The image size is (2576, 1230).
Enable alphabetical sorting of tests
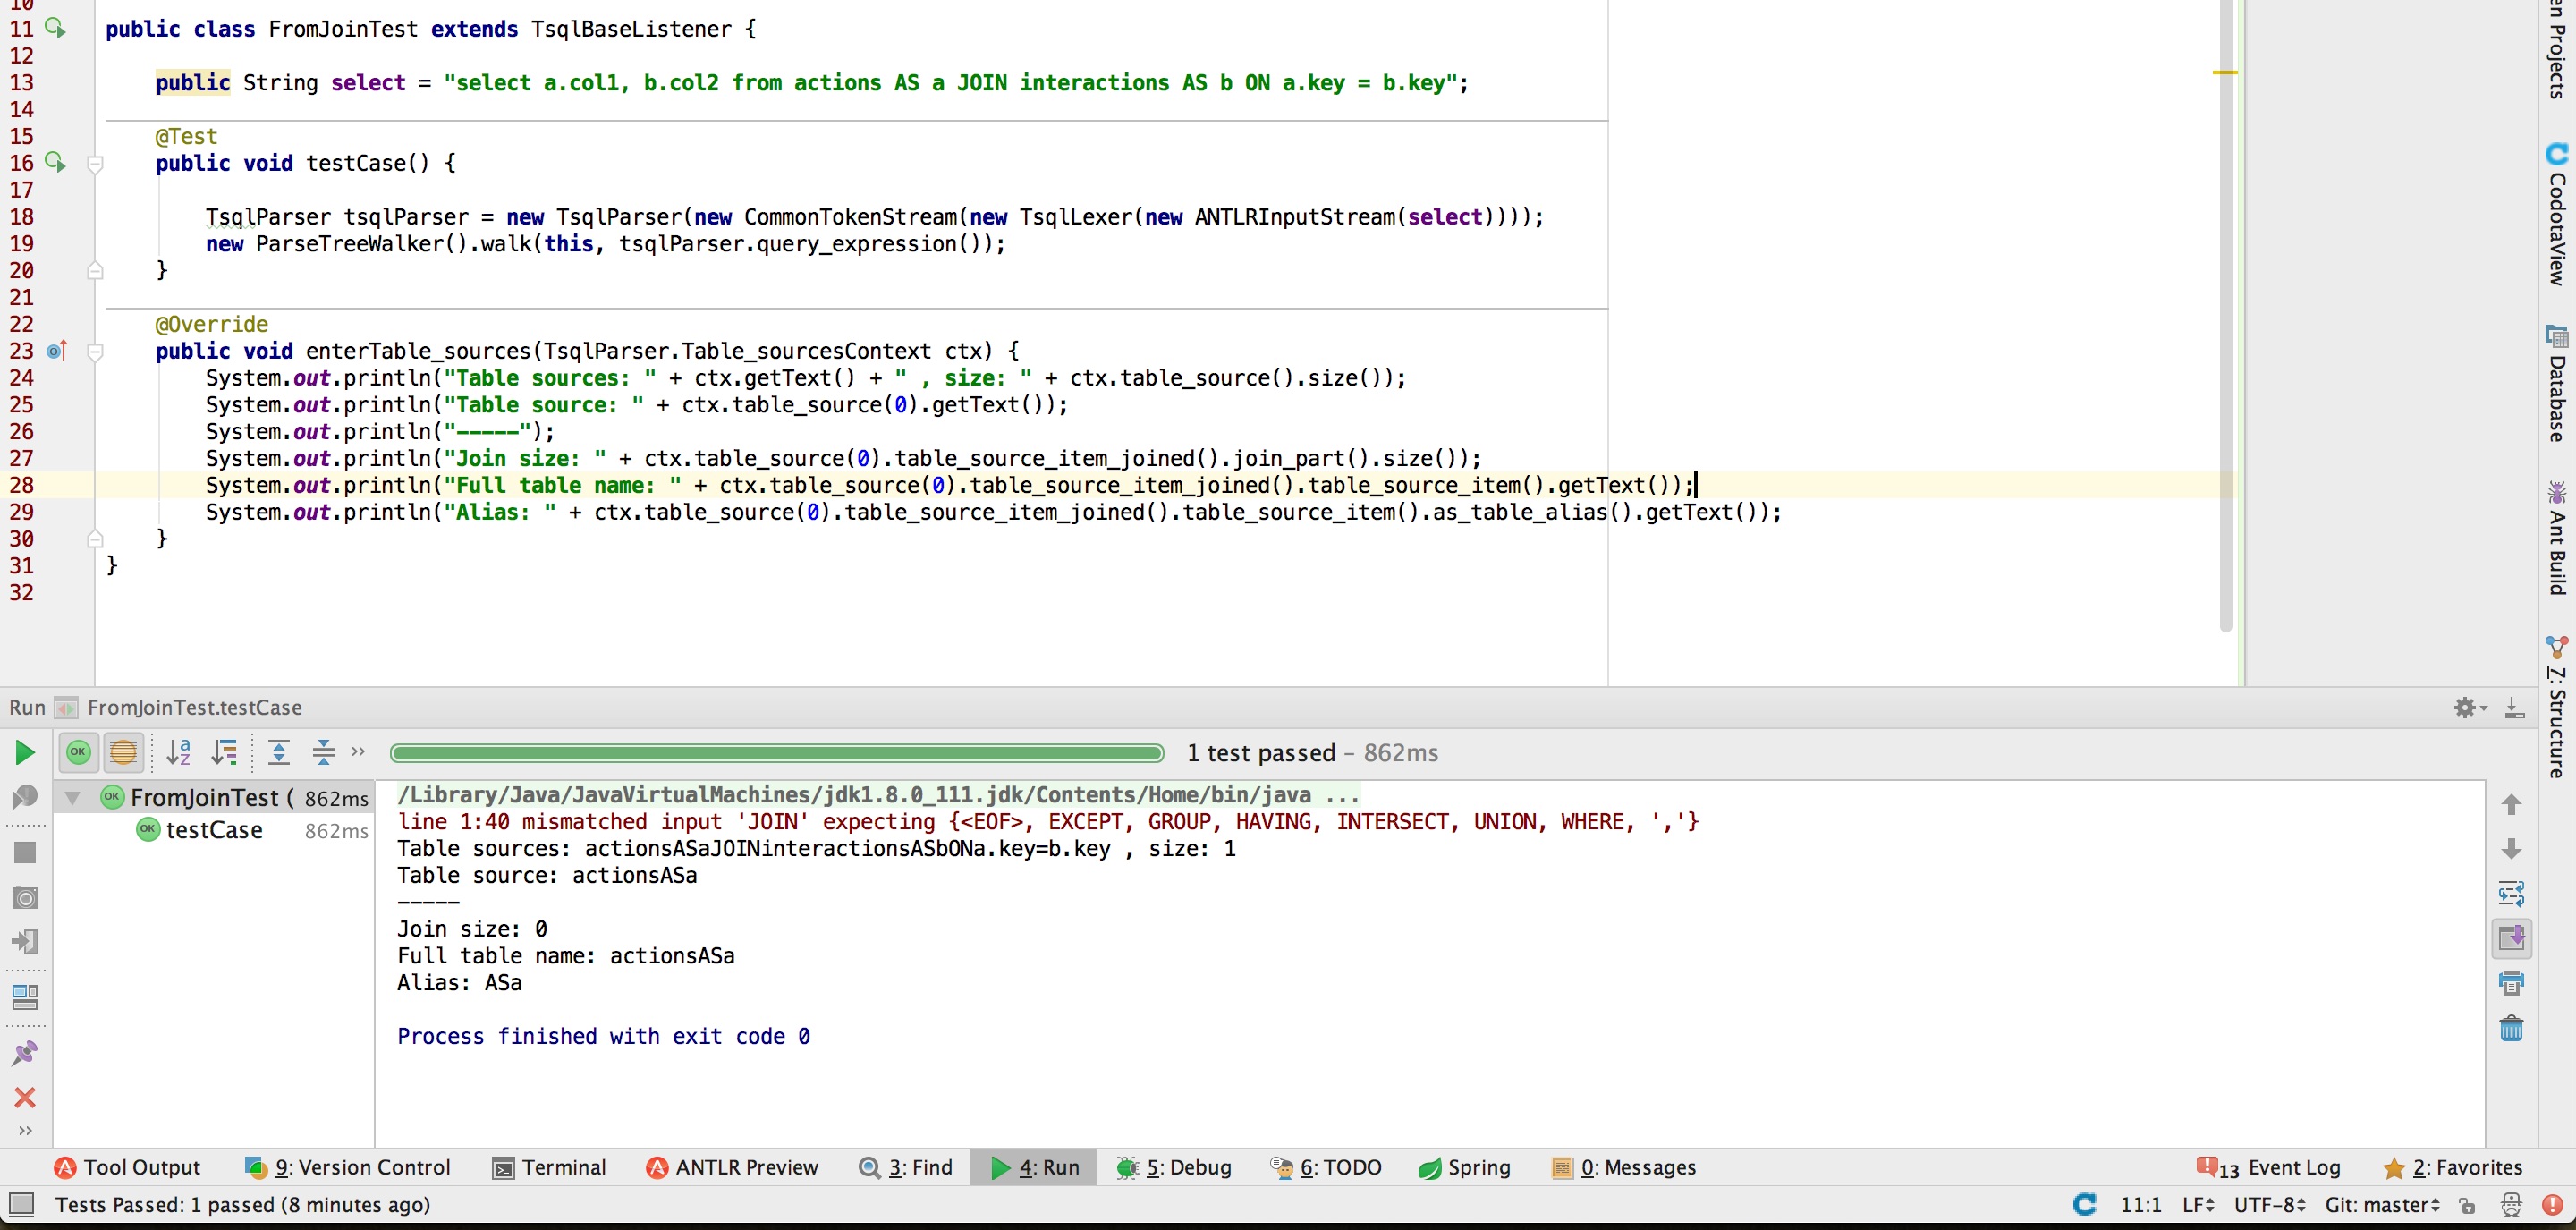pyautogui.click(x=180, y=752)
